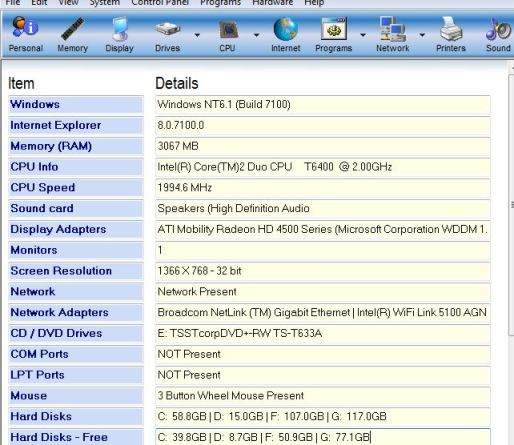Click the Screen Resolution item label

click(x=76, y=271)
